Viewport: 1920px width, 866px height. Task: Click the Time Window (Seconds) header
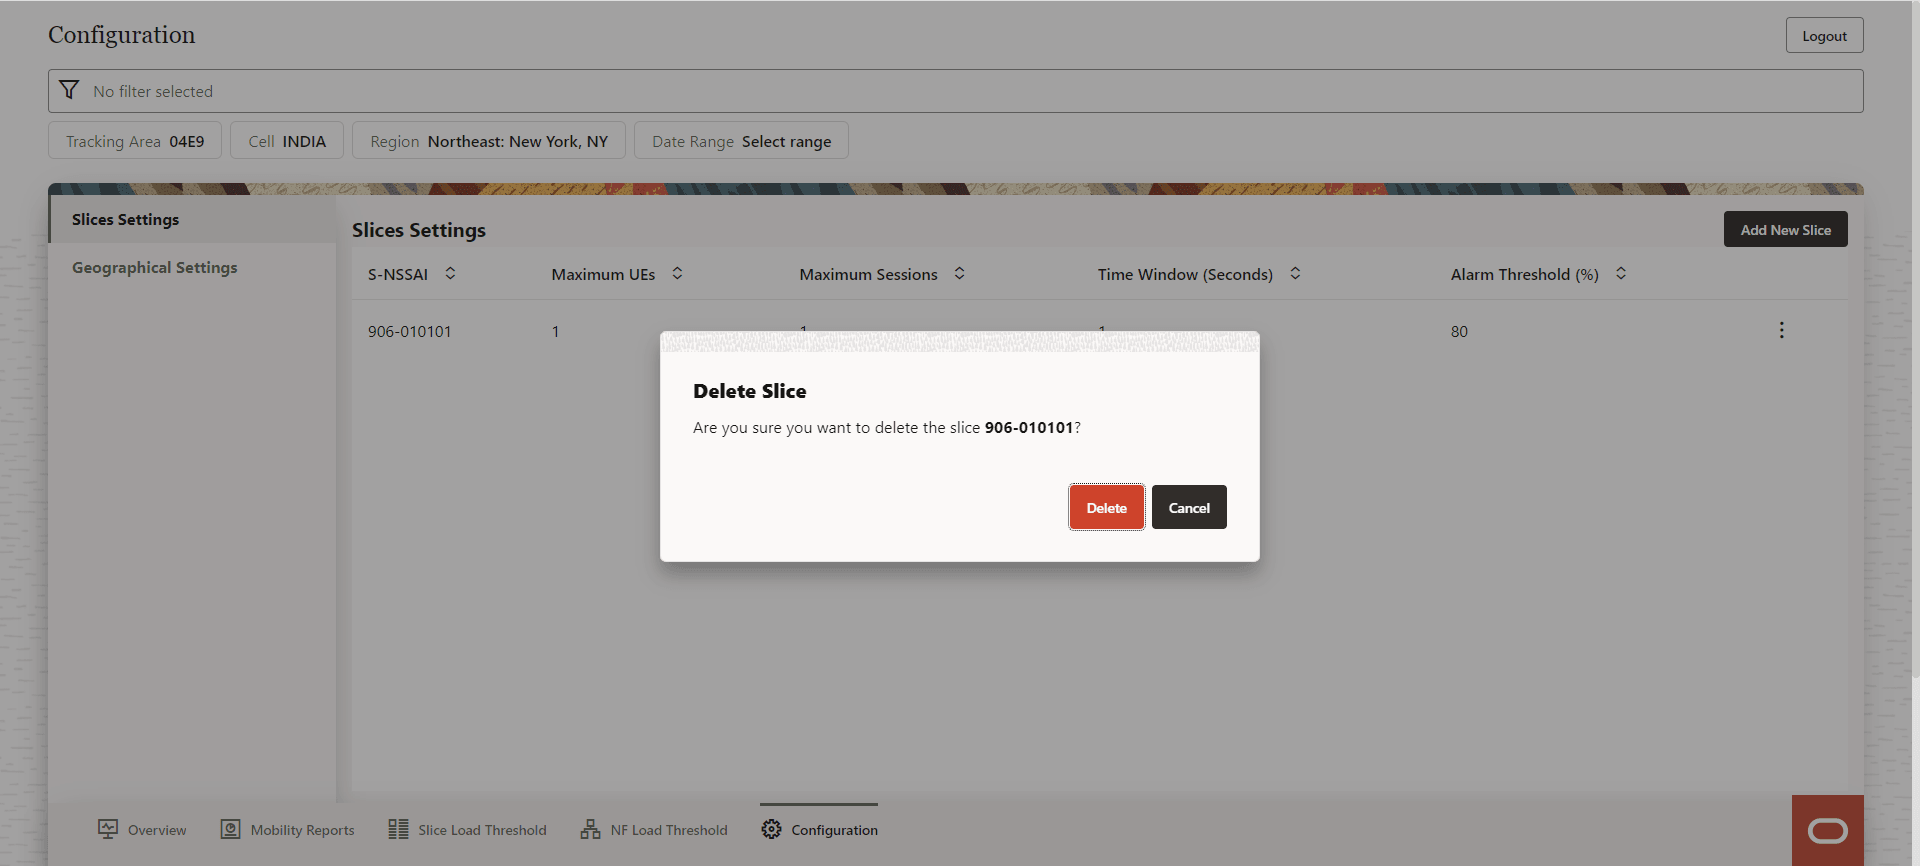click(1185, 274)
